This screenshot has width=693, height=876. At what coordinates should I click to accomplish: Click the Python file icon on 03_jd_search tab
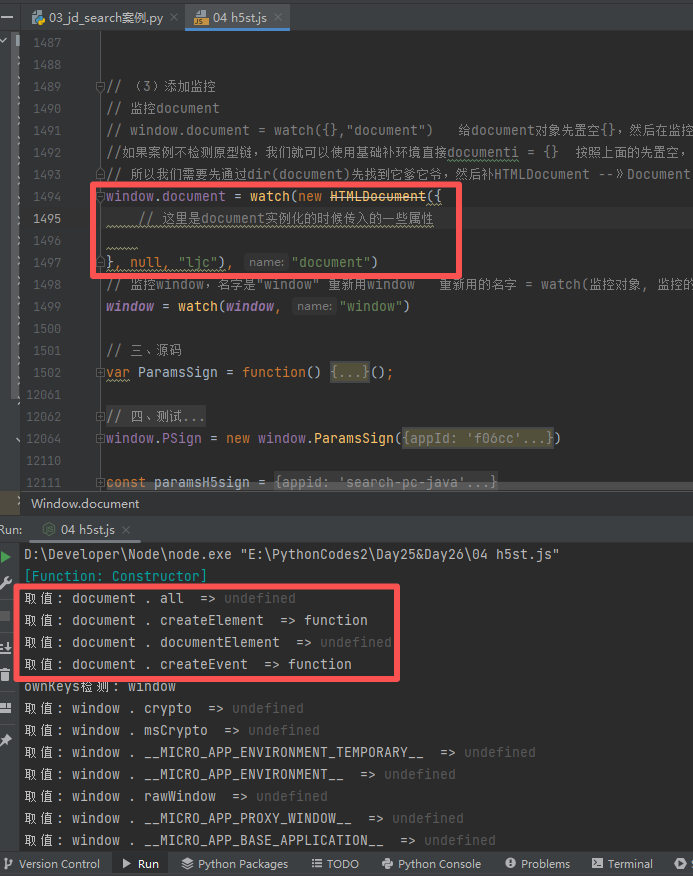click(38, 18)
